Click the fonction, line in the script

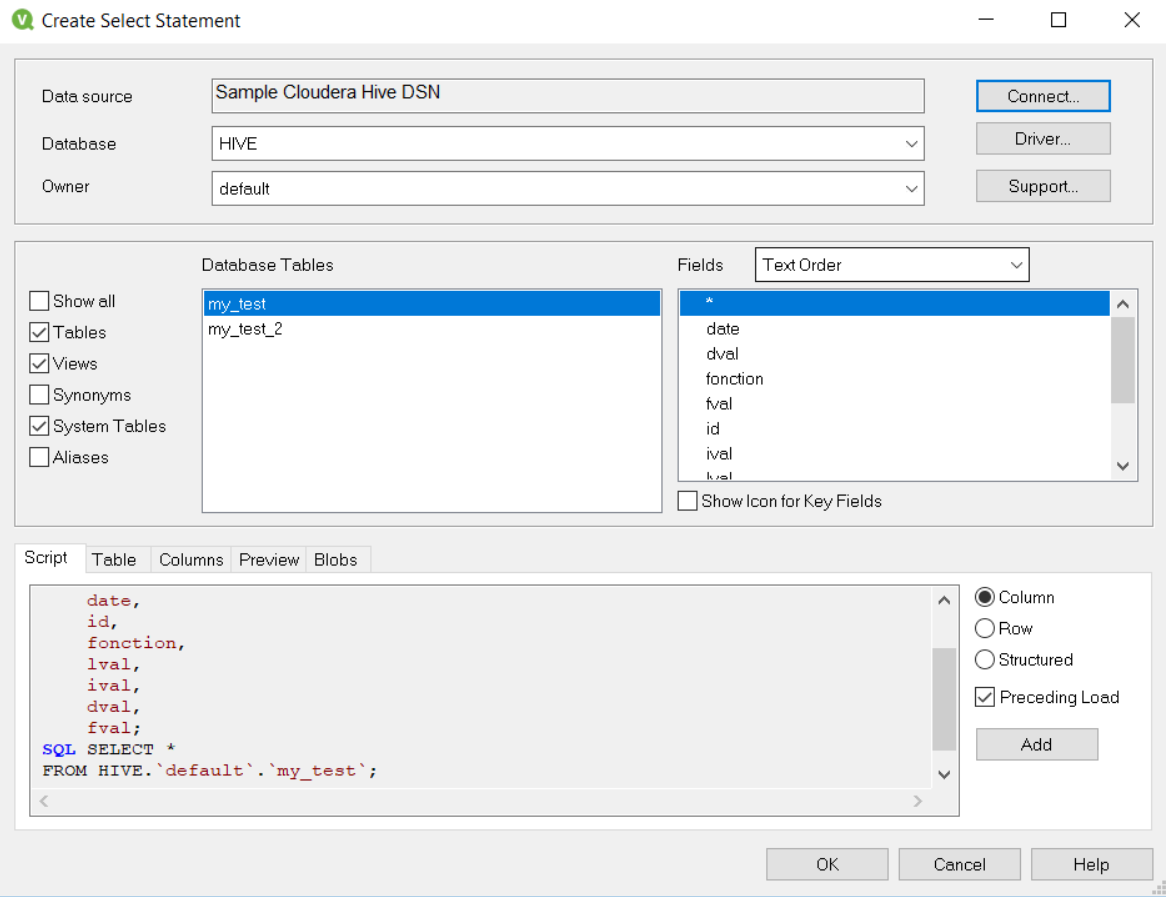[x=135, y=643]
